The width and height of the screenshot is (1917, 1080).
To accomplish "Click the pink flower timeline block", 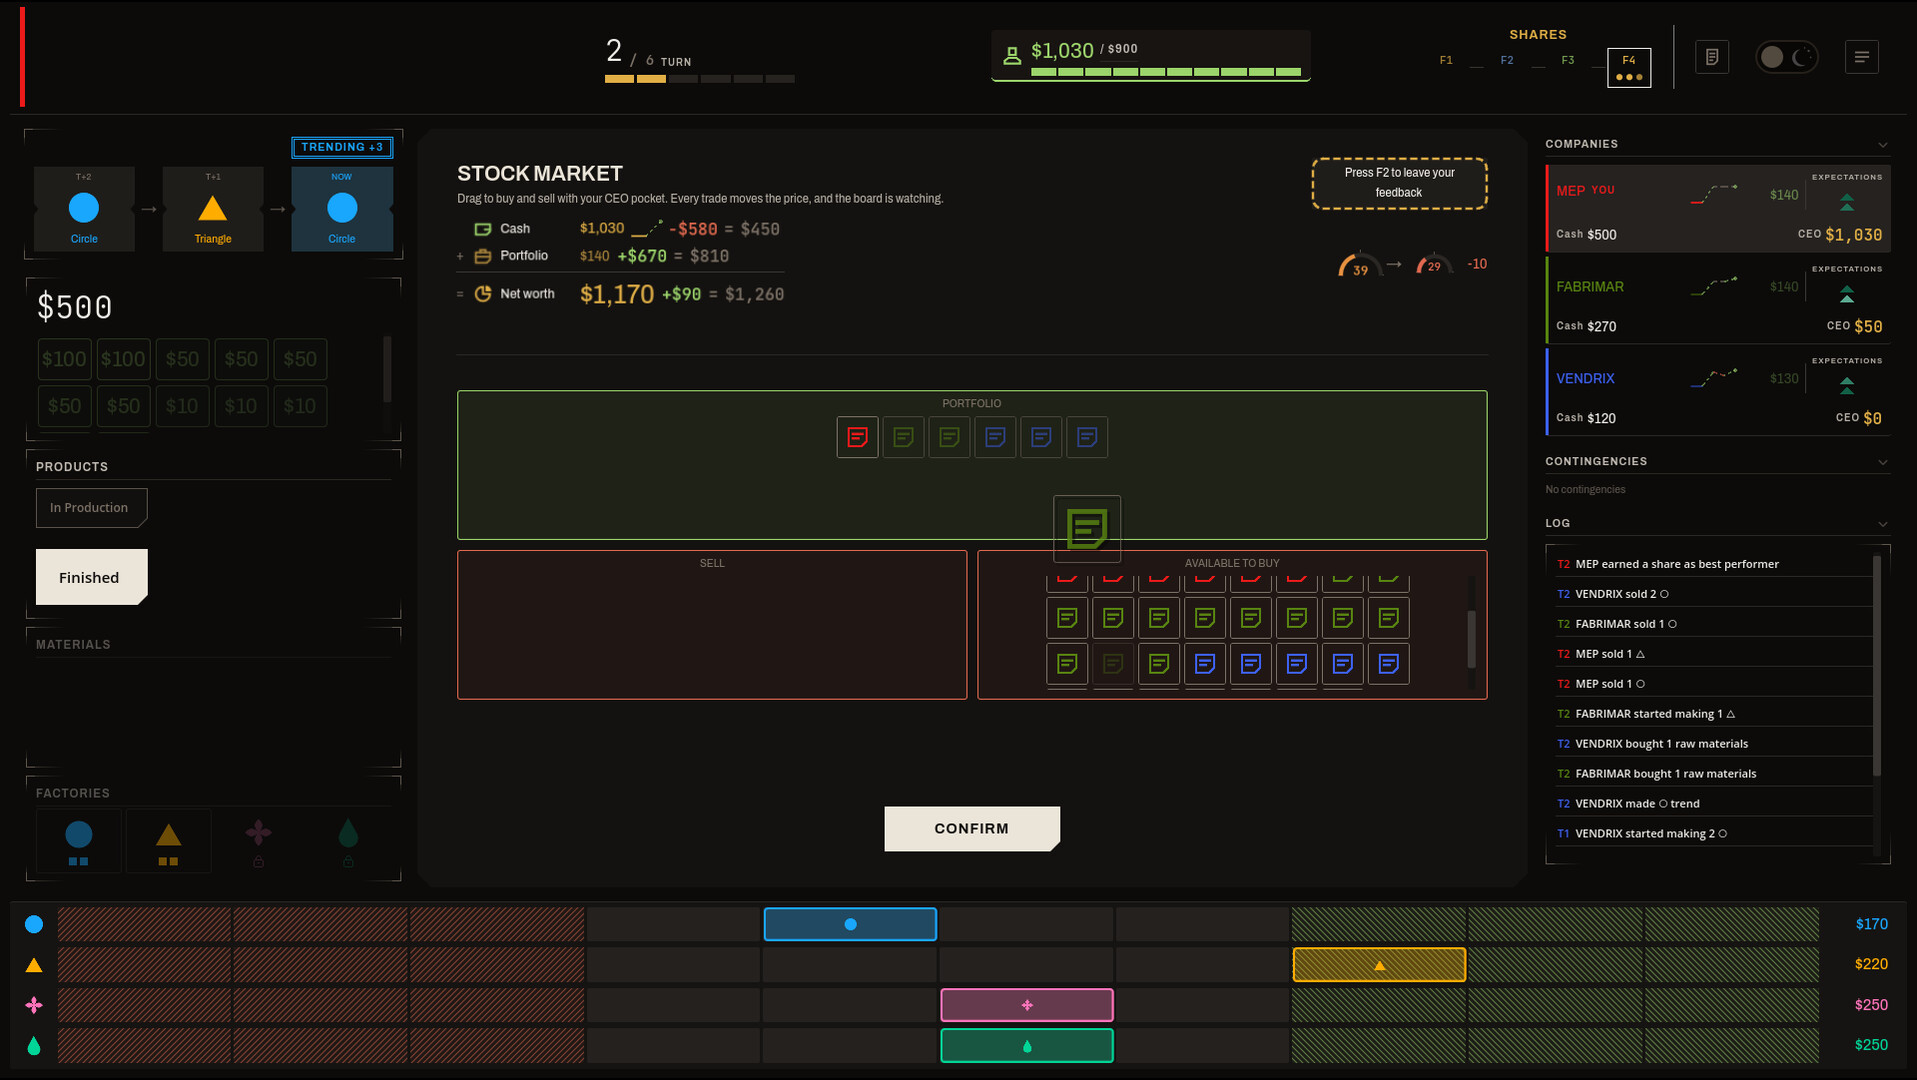I will point(1027,1005).
